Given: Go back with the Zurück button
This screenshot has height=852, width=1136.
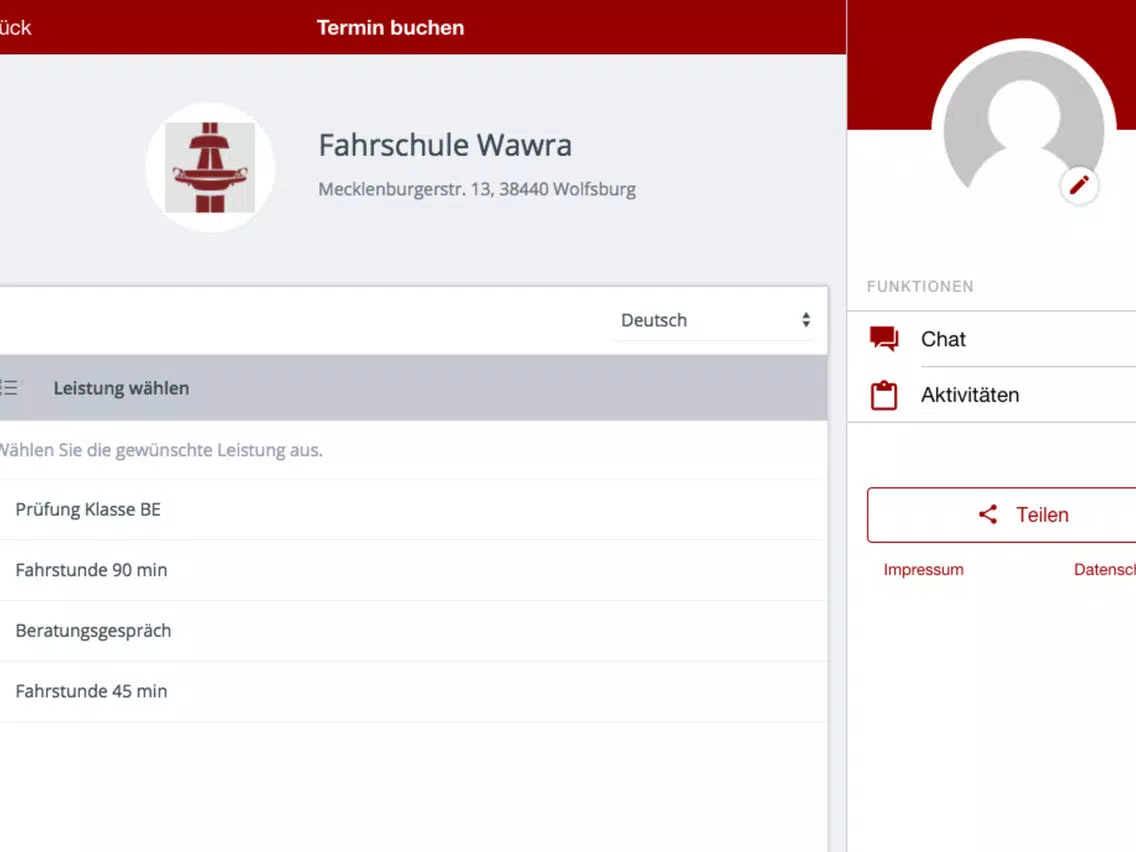Looking at the screenshot, I should click(x=15, y=28).
